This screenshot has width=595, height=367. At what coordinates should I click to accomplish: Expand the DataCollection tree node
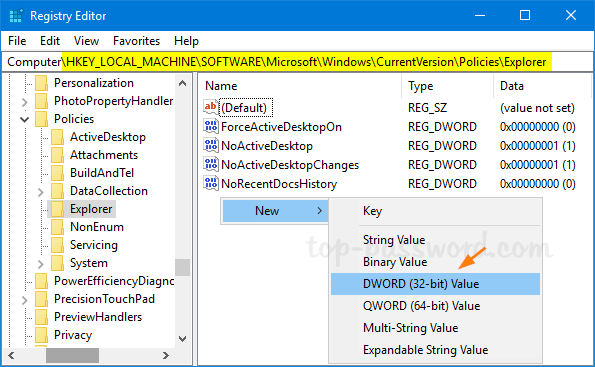tap(41, 192)
